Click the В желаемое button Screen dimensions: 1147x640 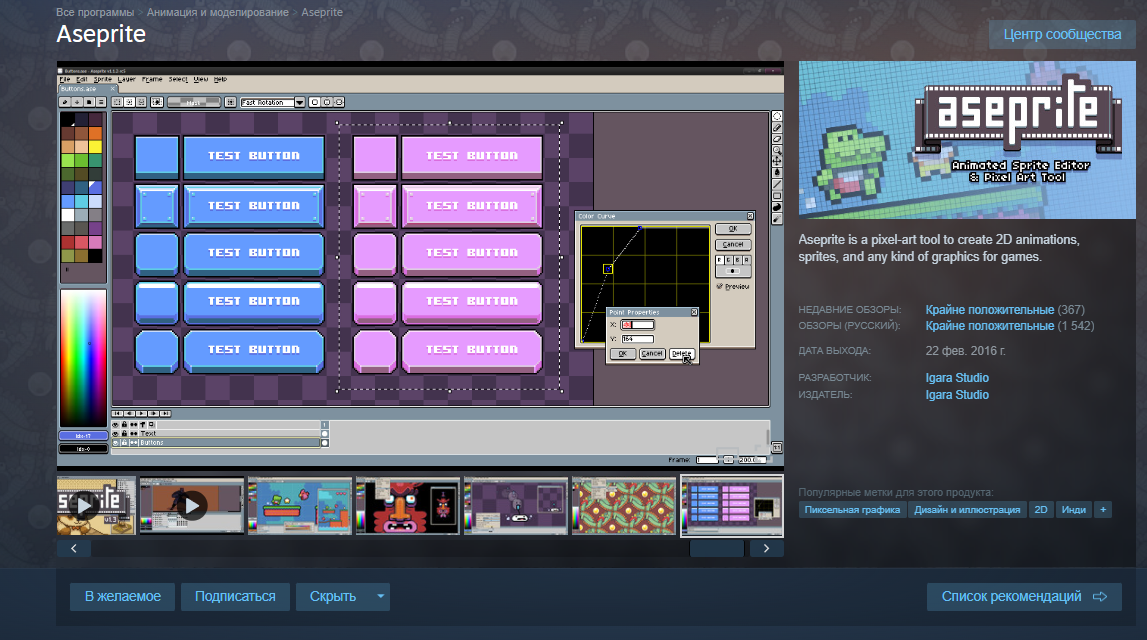point(123,597)
